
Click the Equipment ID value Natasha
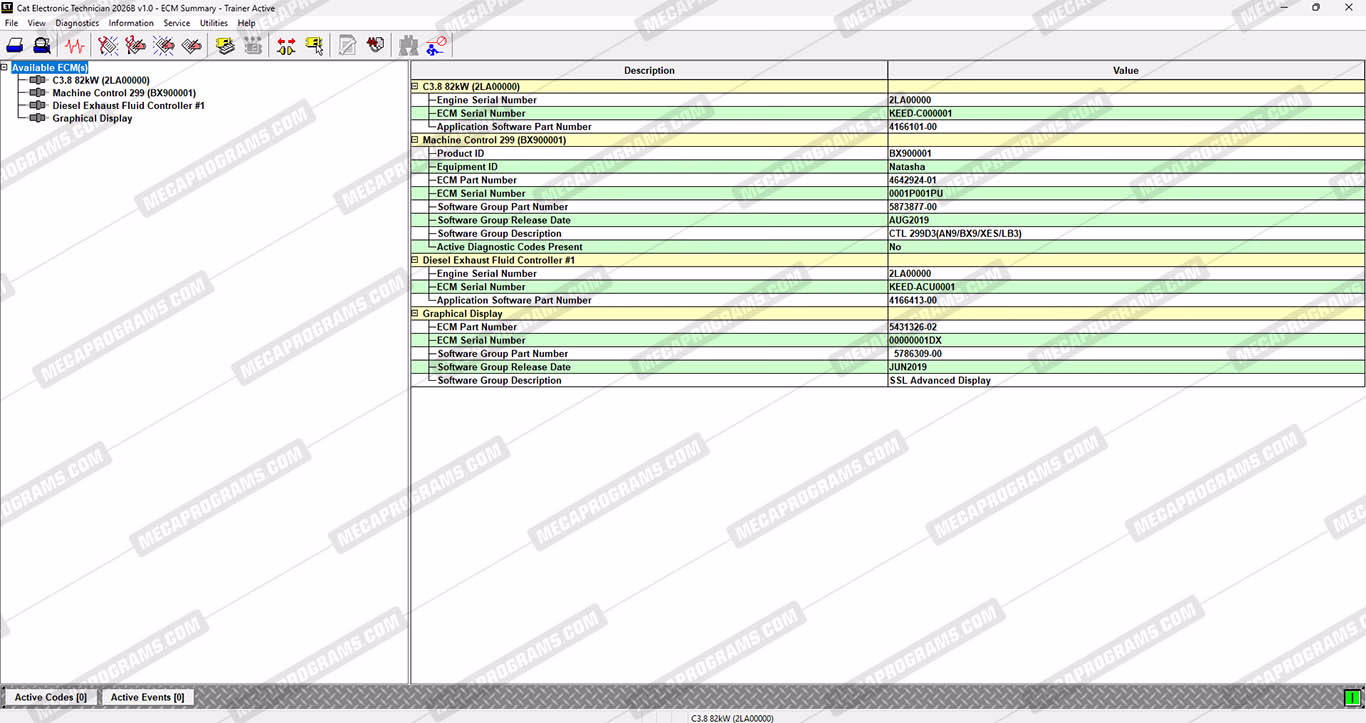pos(907,167)
